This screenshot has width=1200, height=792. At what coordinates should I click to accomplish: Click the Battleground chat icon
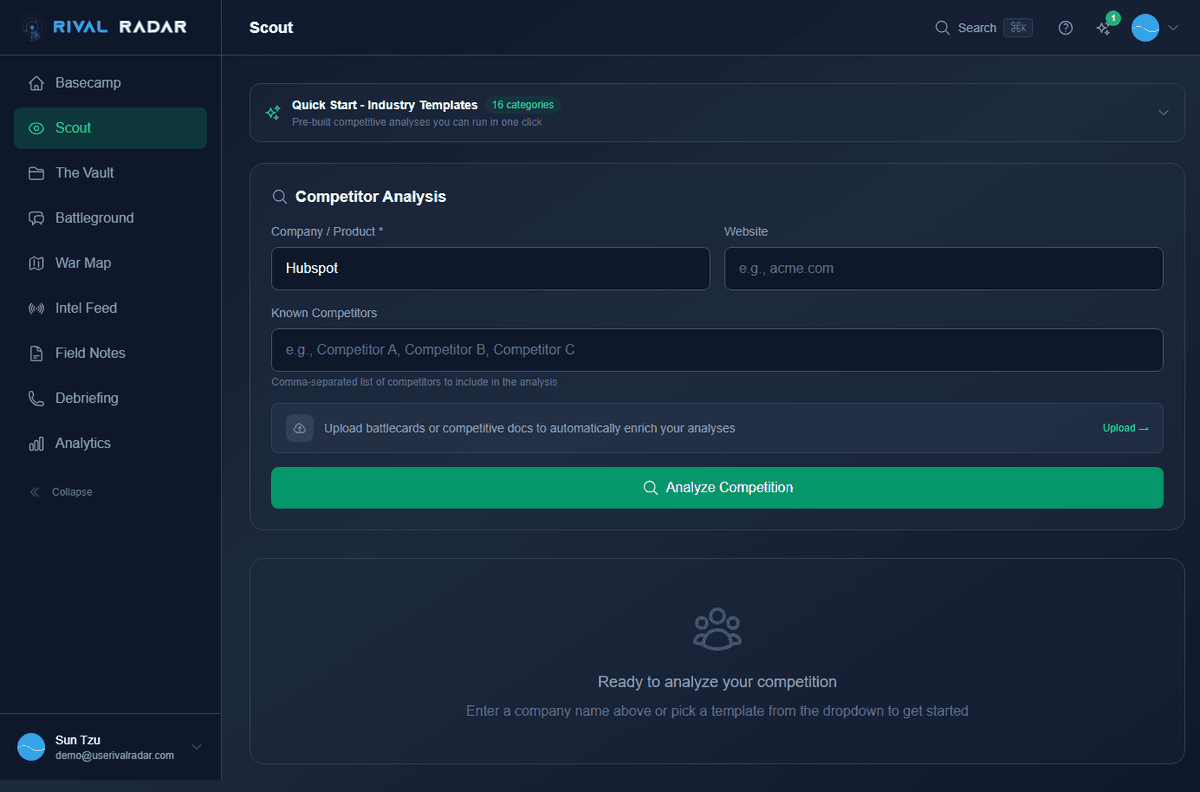click(x=37, y=217)
